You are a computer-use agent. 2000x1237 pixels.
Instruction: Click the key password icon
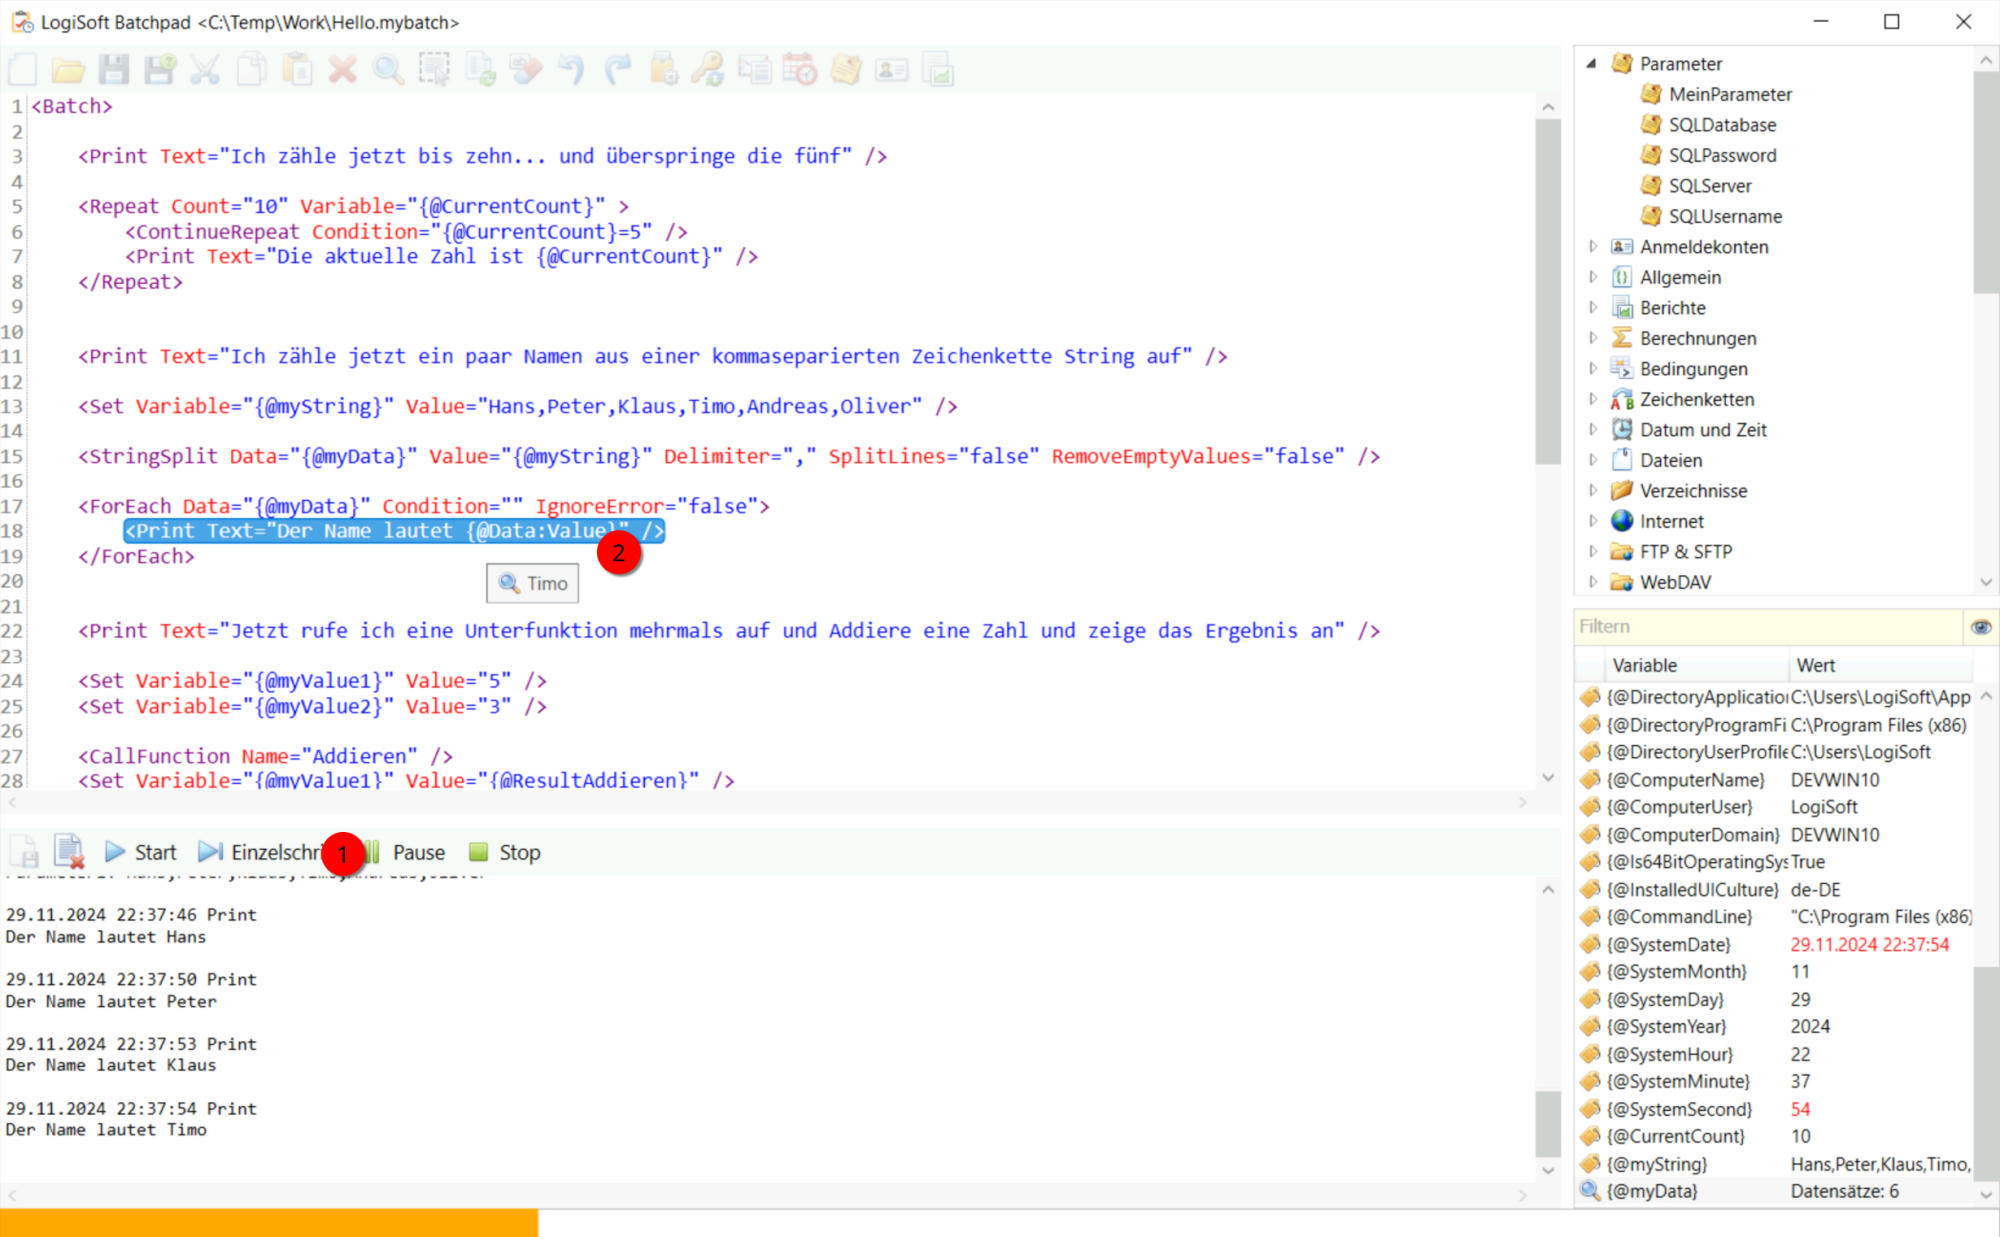coord(708,70)
